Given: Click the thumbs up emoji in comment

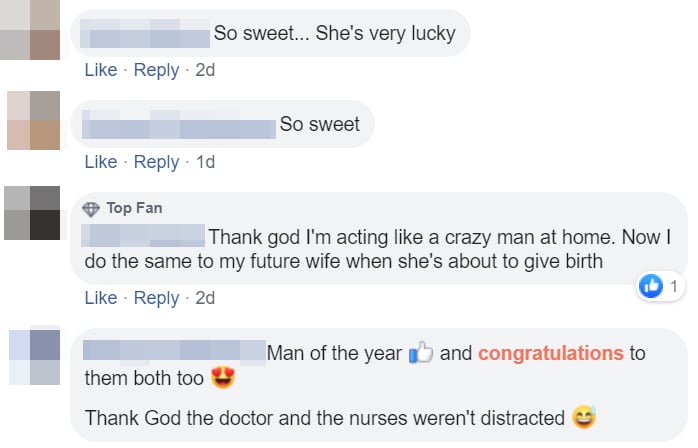Looking at the screenshot, I should pyautogui.click(x=421, y=353).
